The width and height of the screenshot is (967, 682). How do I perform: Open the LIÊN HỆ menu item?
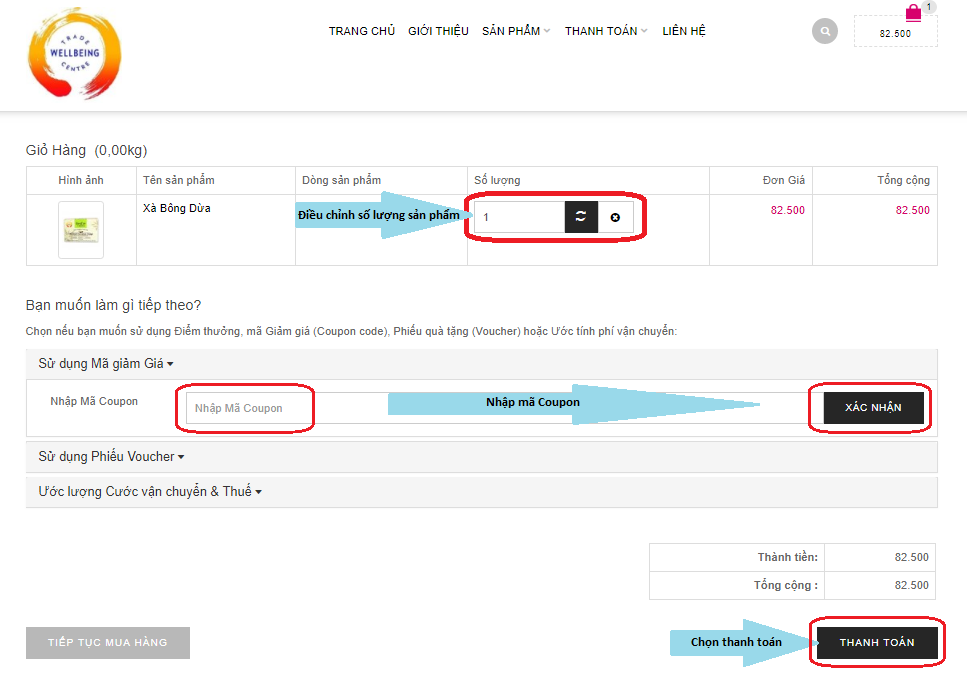[684, 31]
